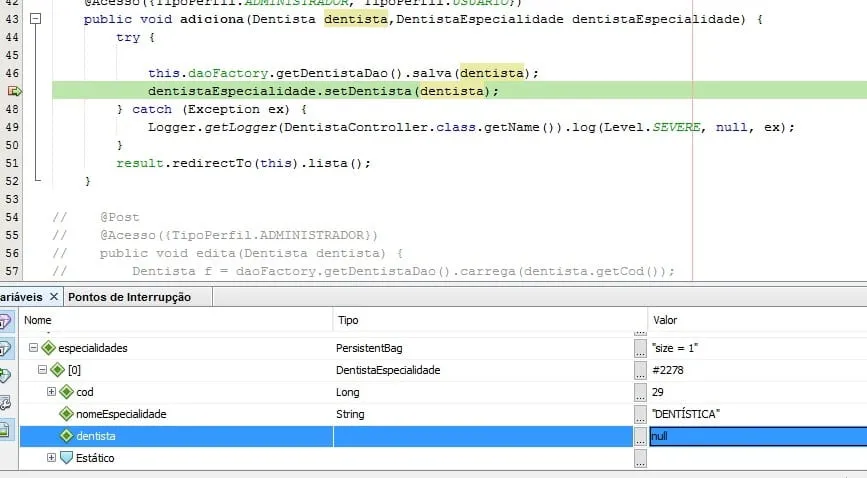The image size is (867, 478).
Task: Click the daoFactory field on line 46
Action: (228, 73)
